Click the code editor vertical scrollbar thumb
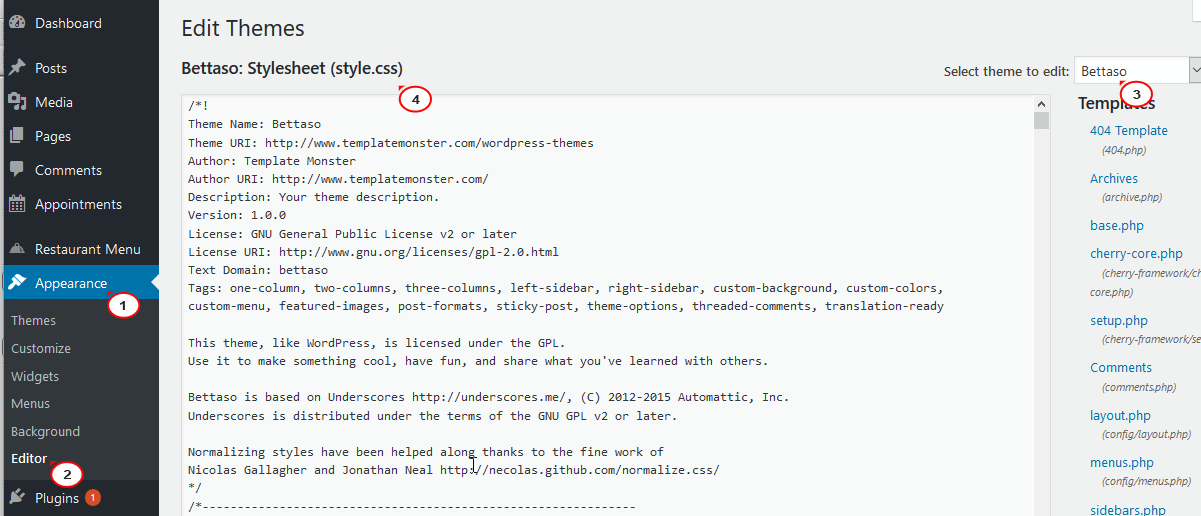 1041,121
